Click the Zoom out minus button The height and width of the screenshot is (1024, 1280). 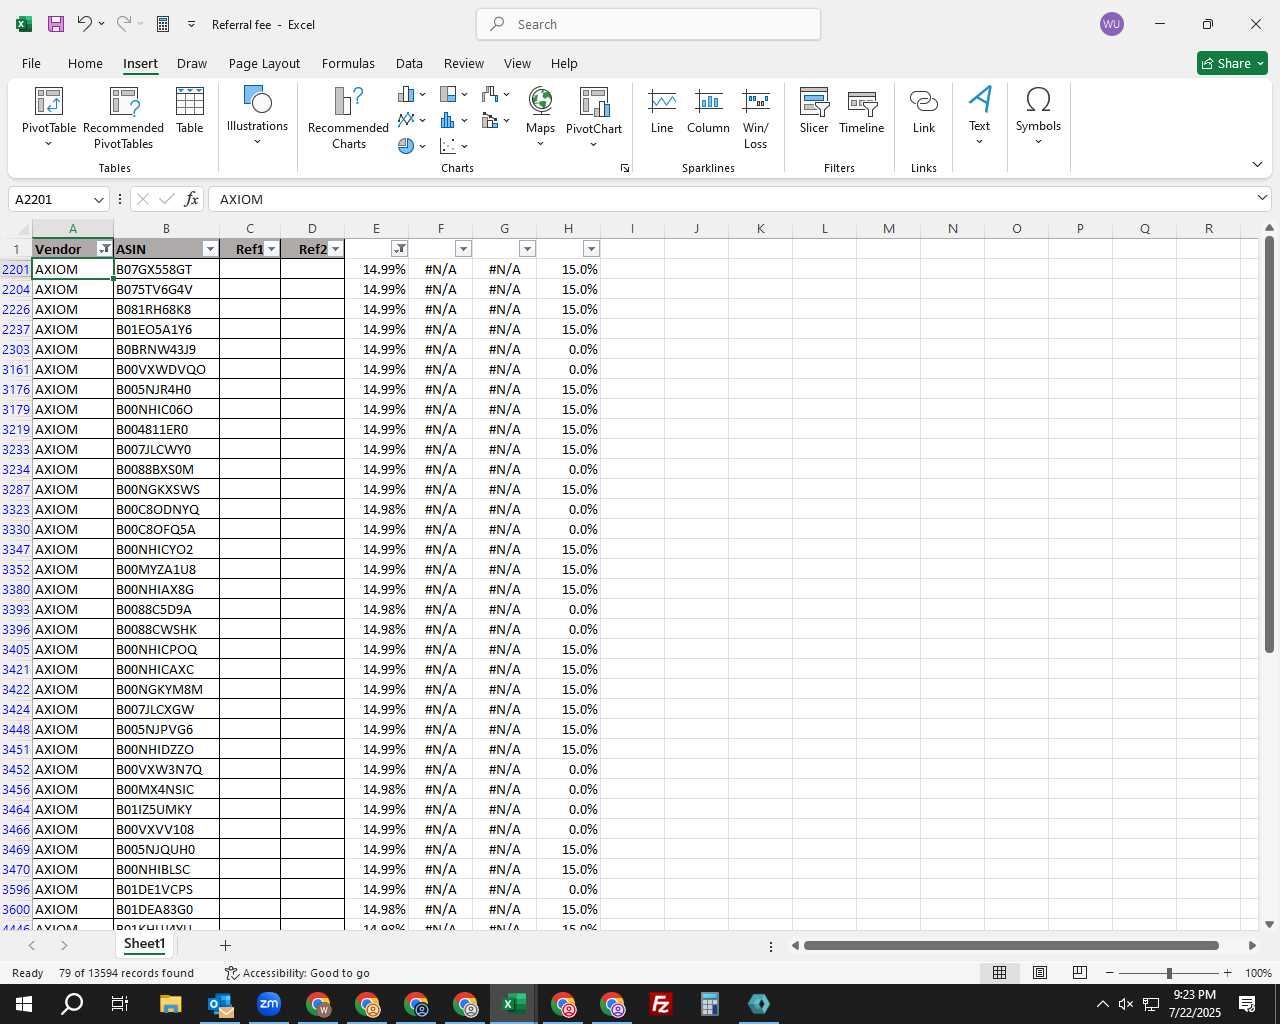click(1110, 973)
